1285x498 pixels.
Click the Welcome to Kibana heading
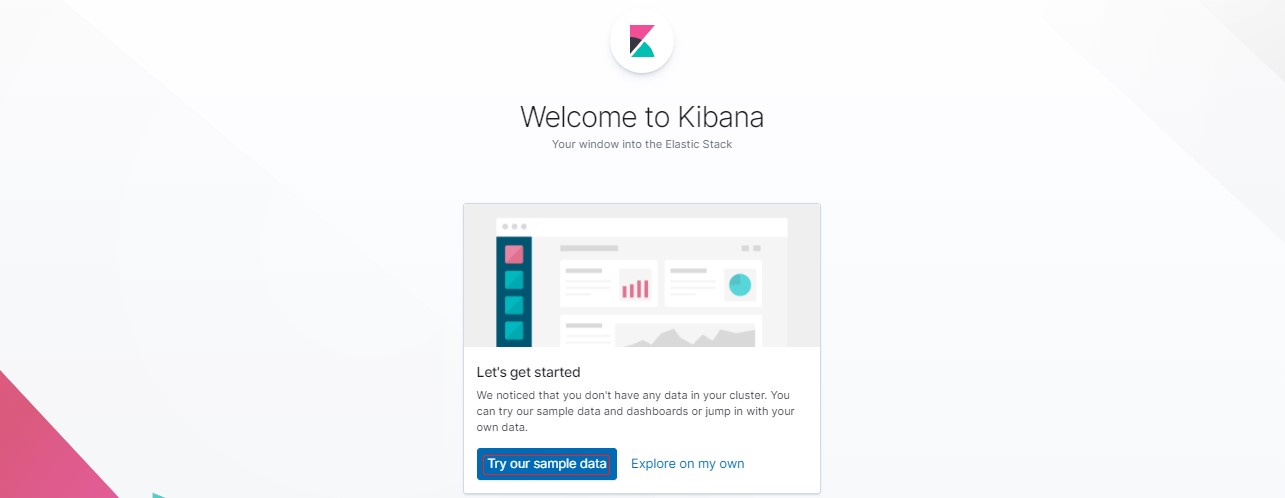(641, 117)
